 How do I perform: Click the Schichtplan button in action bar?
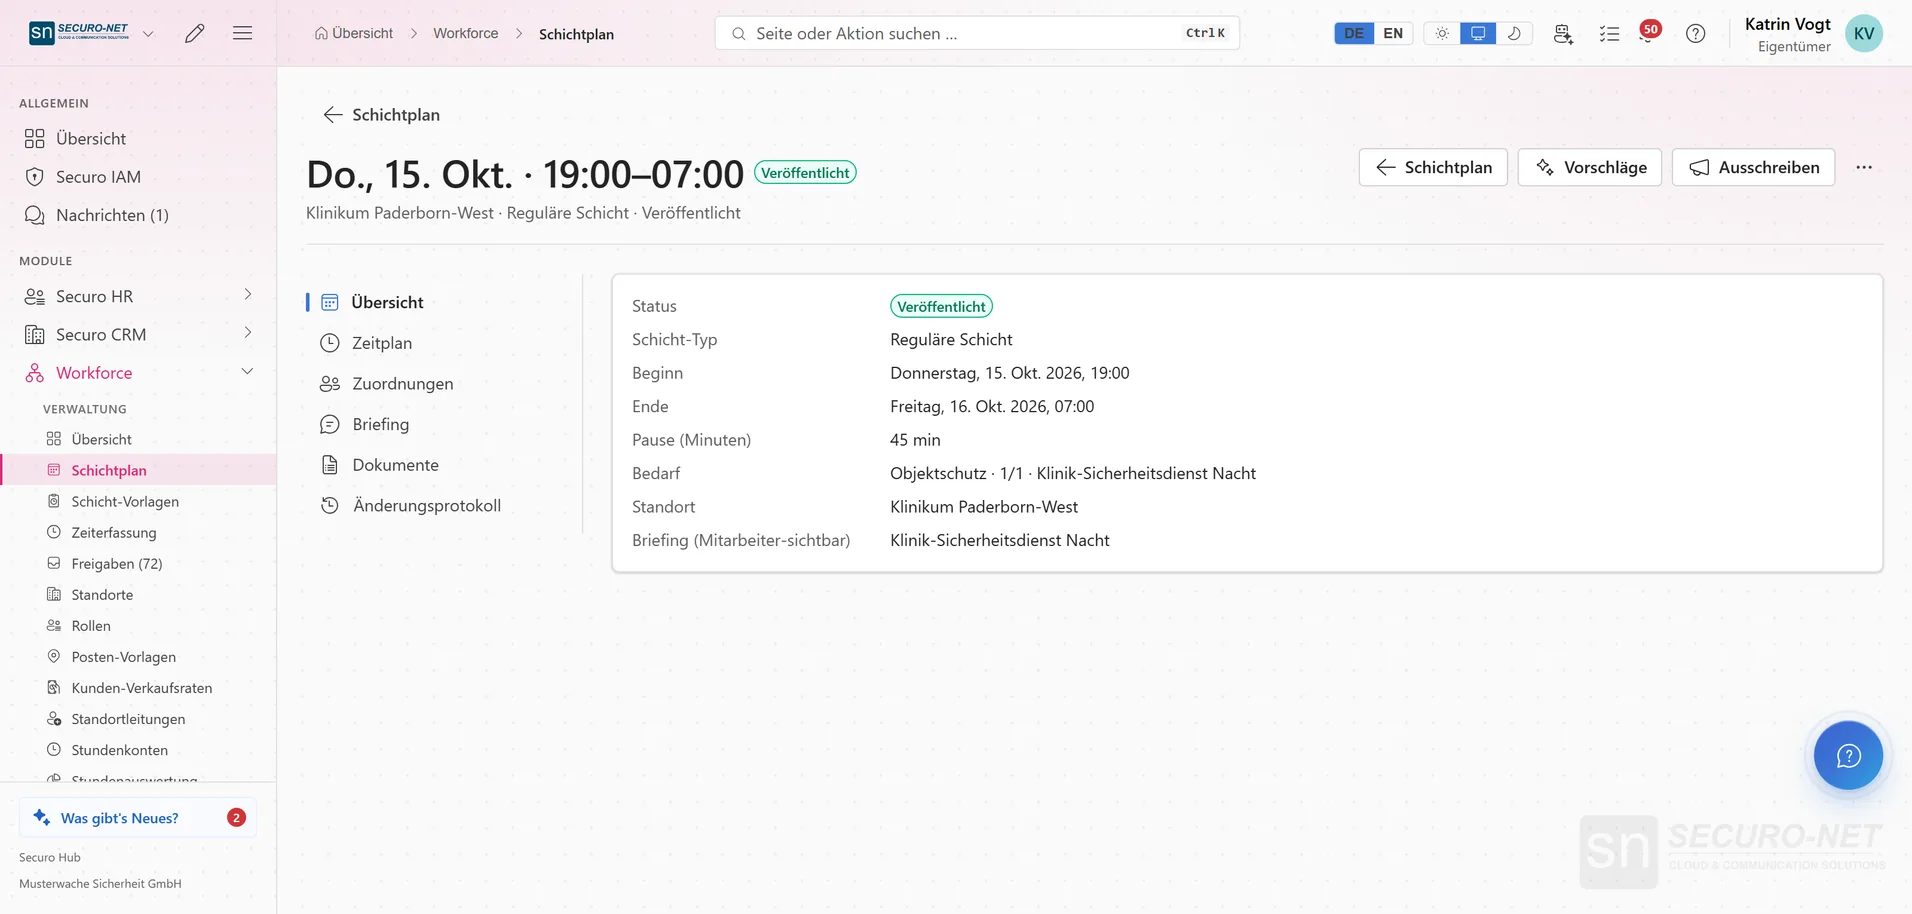tap(1433, 167)
